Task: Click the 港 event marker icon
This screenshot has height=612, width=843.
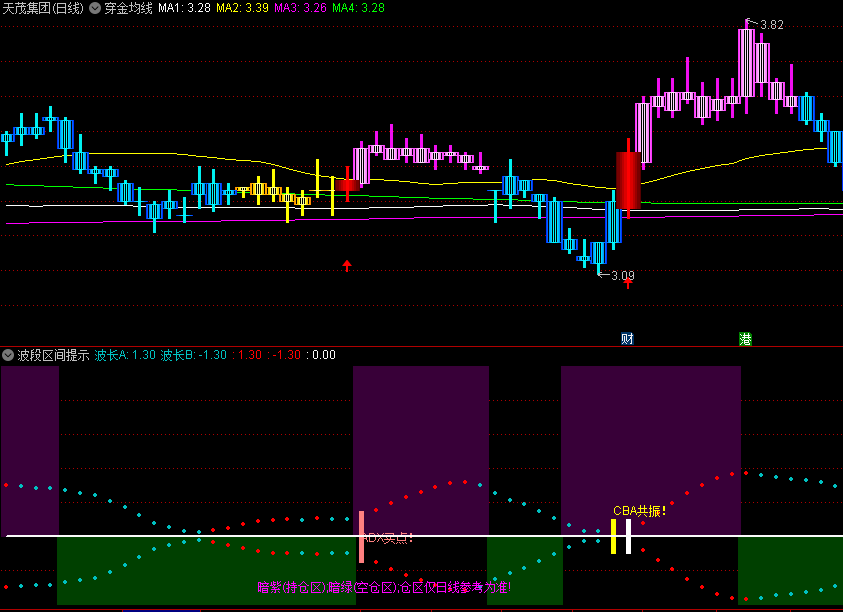Action: [745, 339]
